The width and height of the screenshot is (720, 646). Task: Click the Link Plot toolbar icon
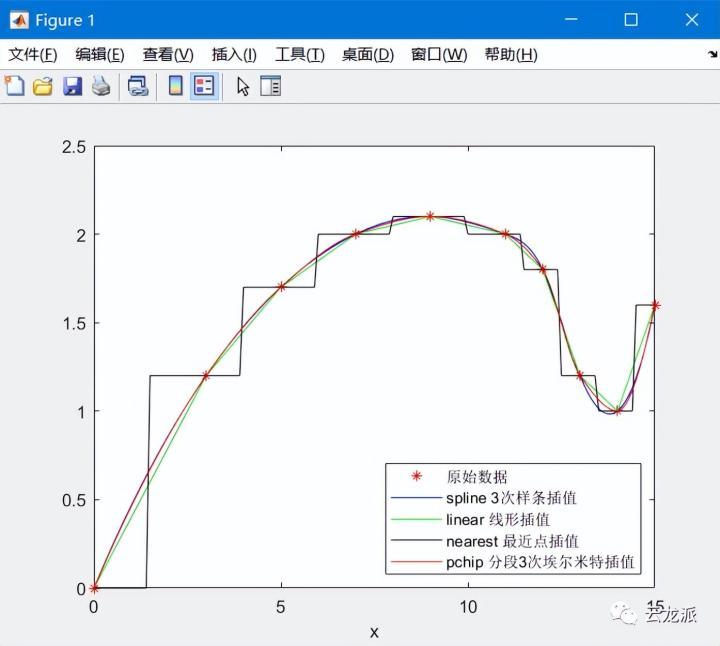(x=138, y=86)
